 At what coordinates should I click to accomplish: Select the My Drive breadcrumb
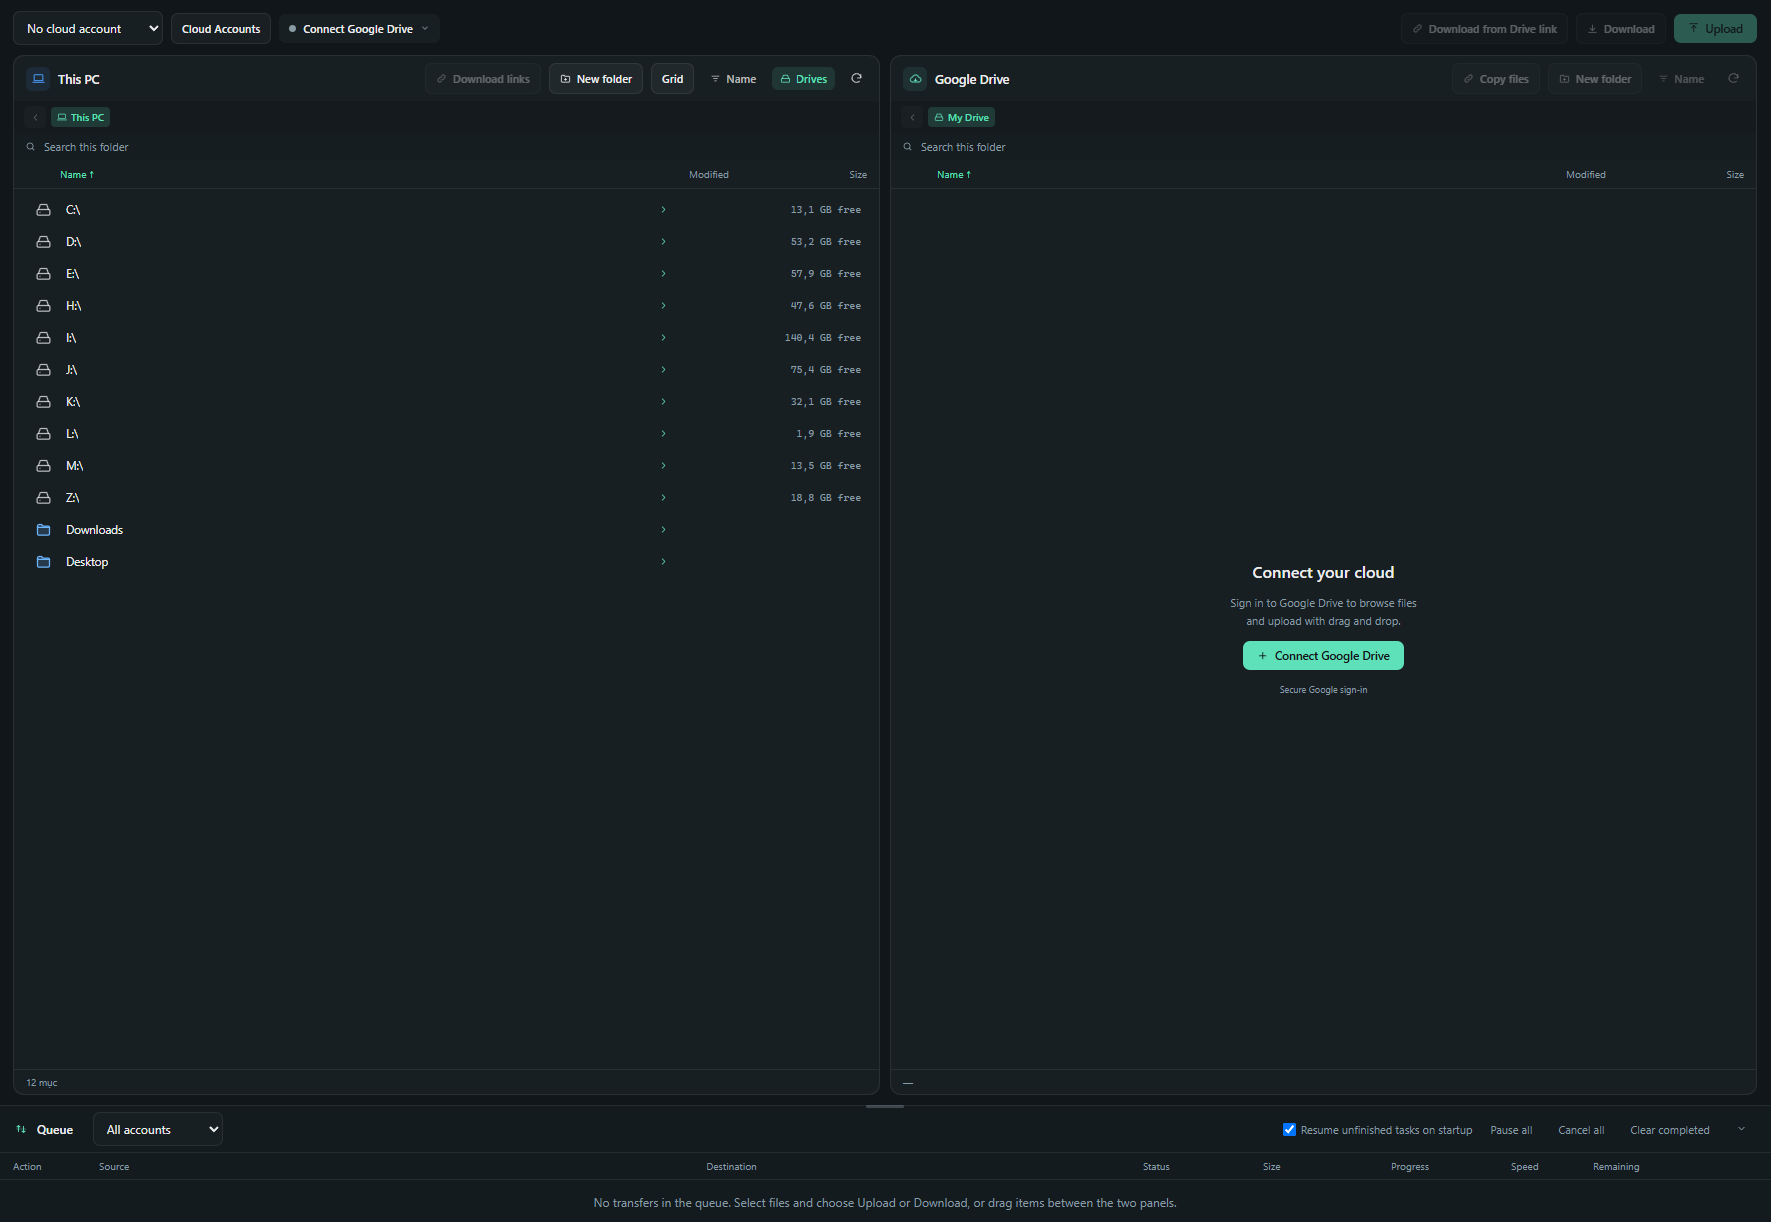961,117
